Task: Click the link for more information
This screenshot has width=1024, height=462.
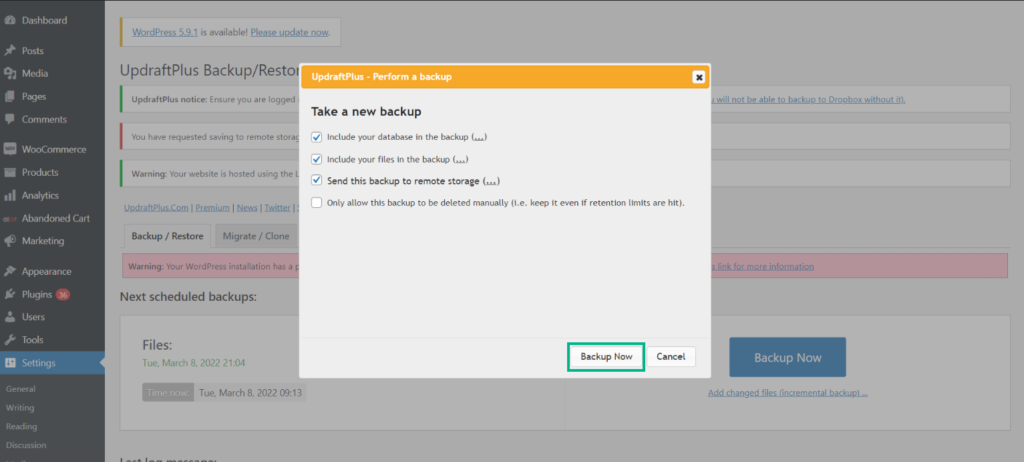Action: (761, 267)
